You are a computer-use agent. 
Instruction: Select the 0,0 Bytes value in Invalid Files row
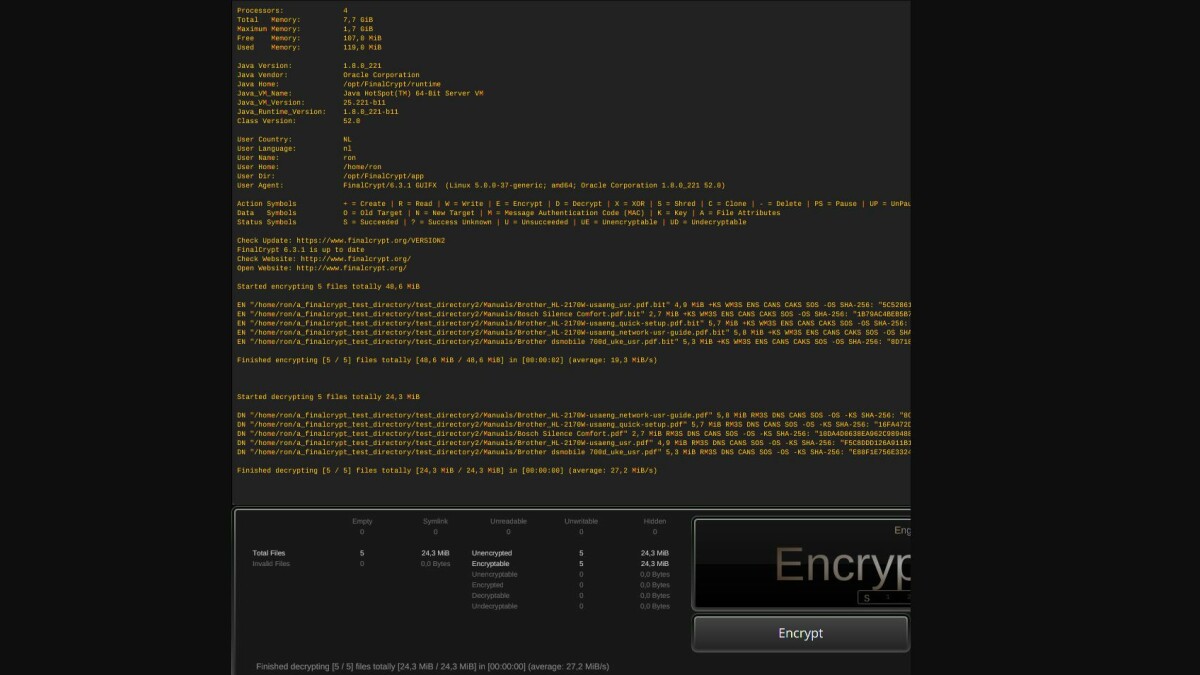(x=435, y=564)
